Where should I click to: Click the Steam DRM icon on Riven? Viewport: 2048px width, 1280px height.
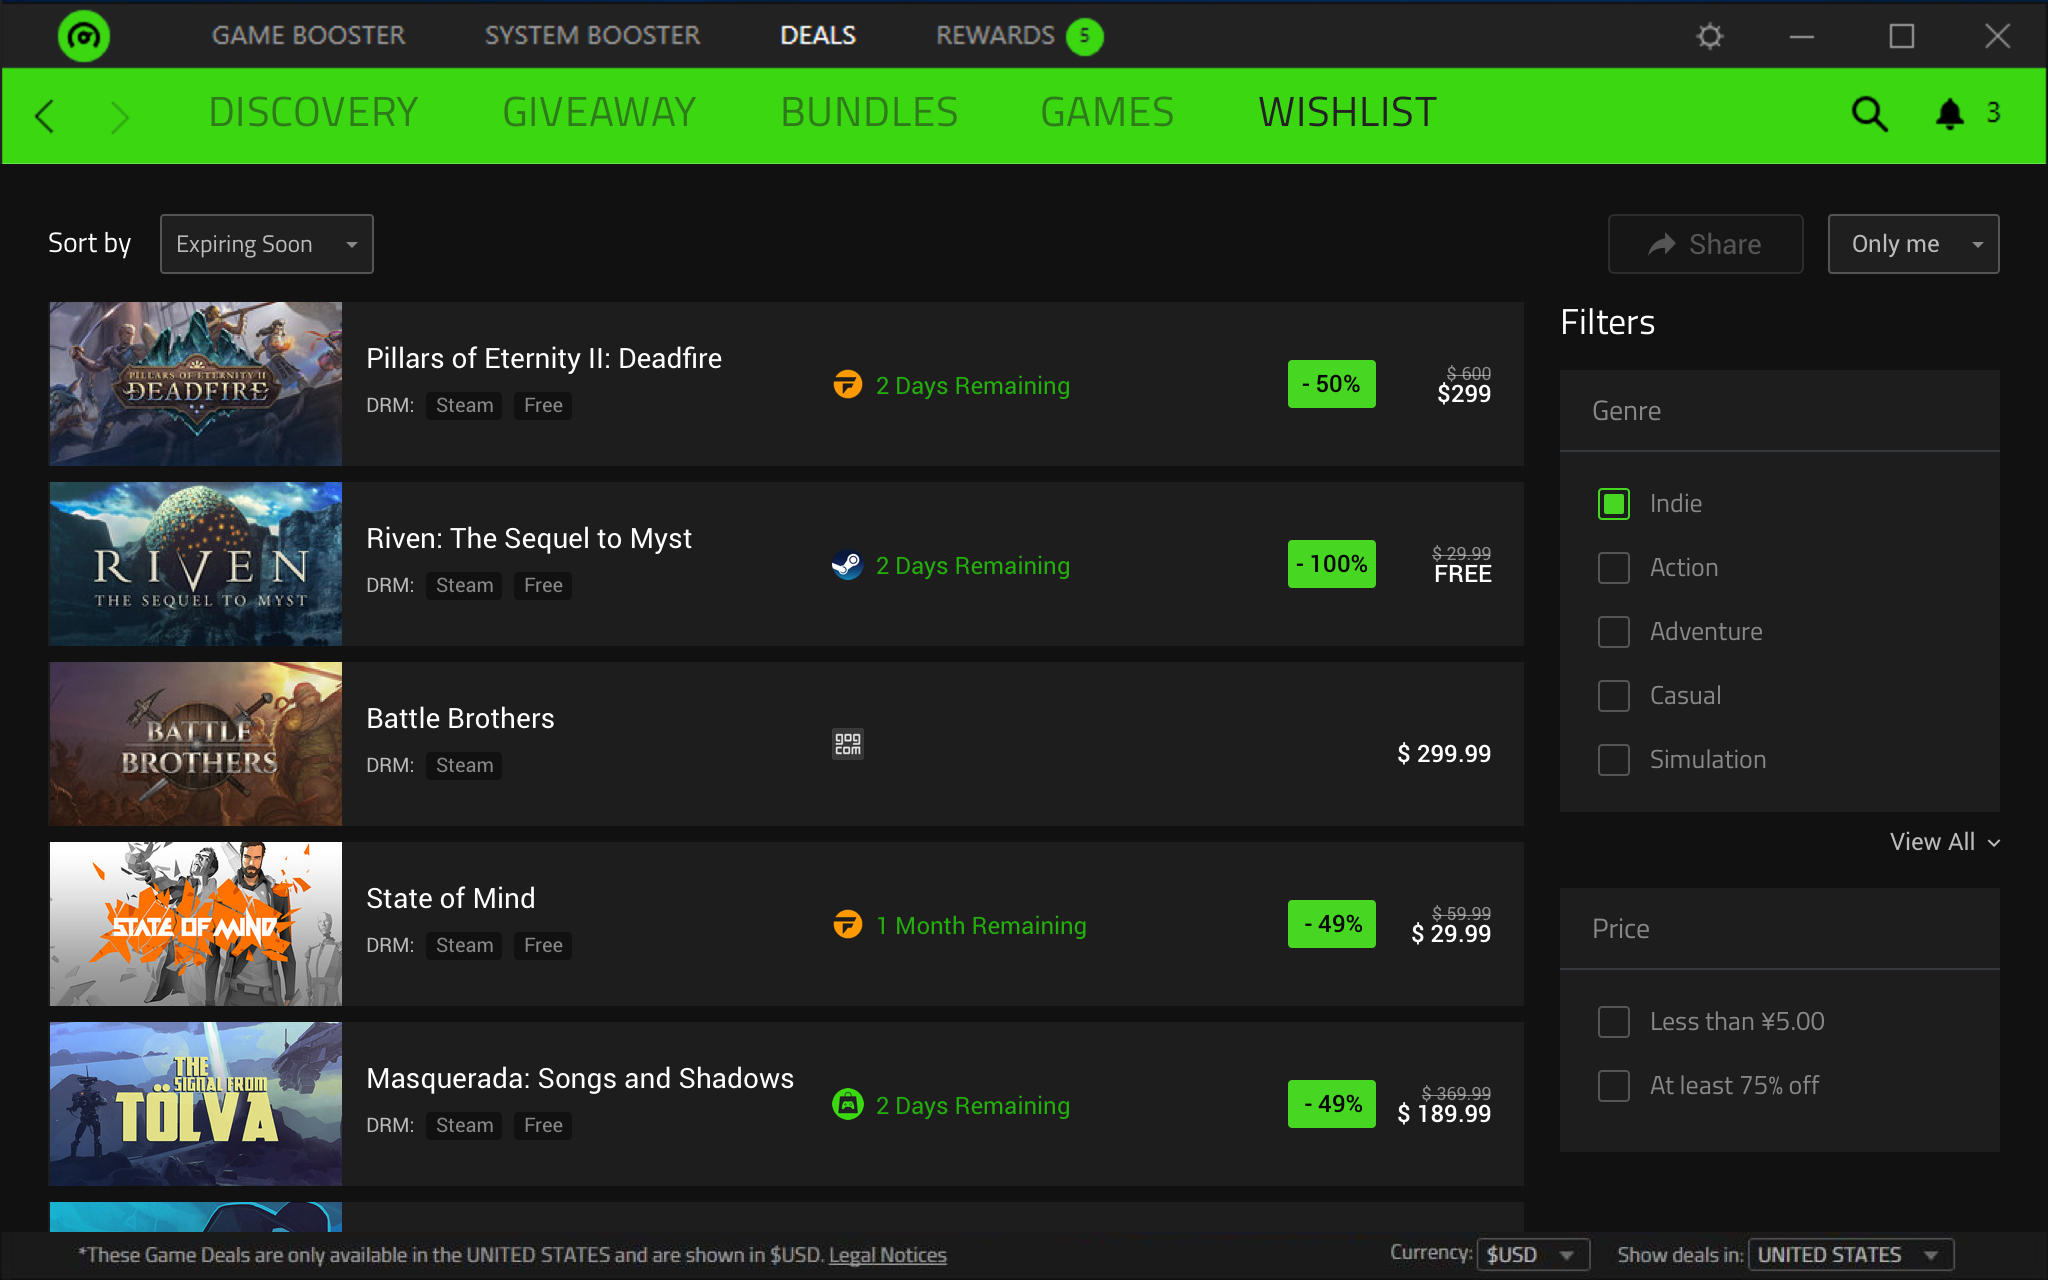click(848, 565)
